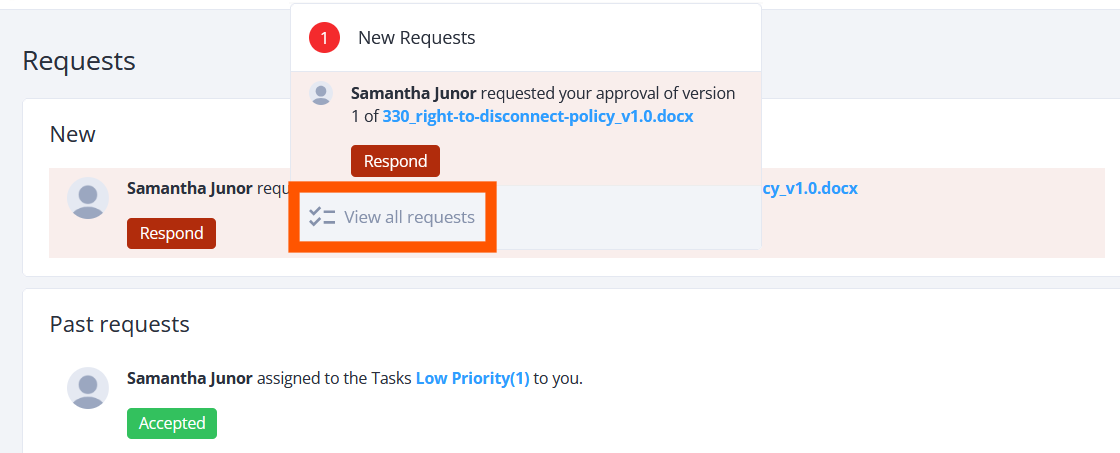Click the Requests page heading
The image size is (1120, 453).
[x=79, y=61]
